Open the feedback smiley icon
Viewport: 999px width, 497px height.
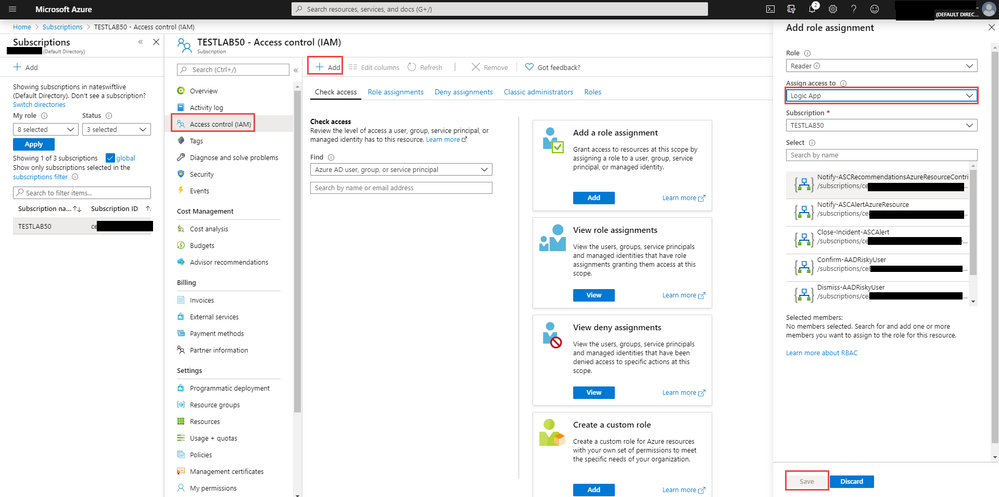(x=874, y=10)
